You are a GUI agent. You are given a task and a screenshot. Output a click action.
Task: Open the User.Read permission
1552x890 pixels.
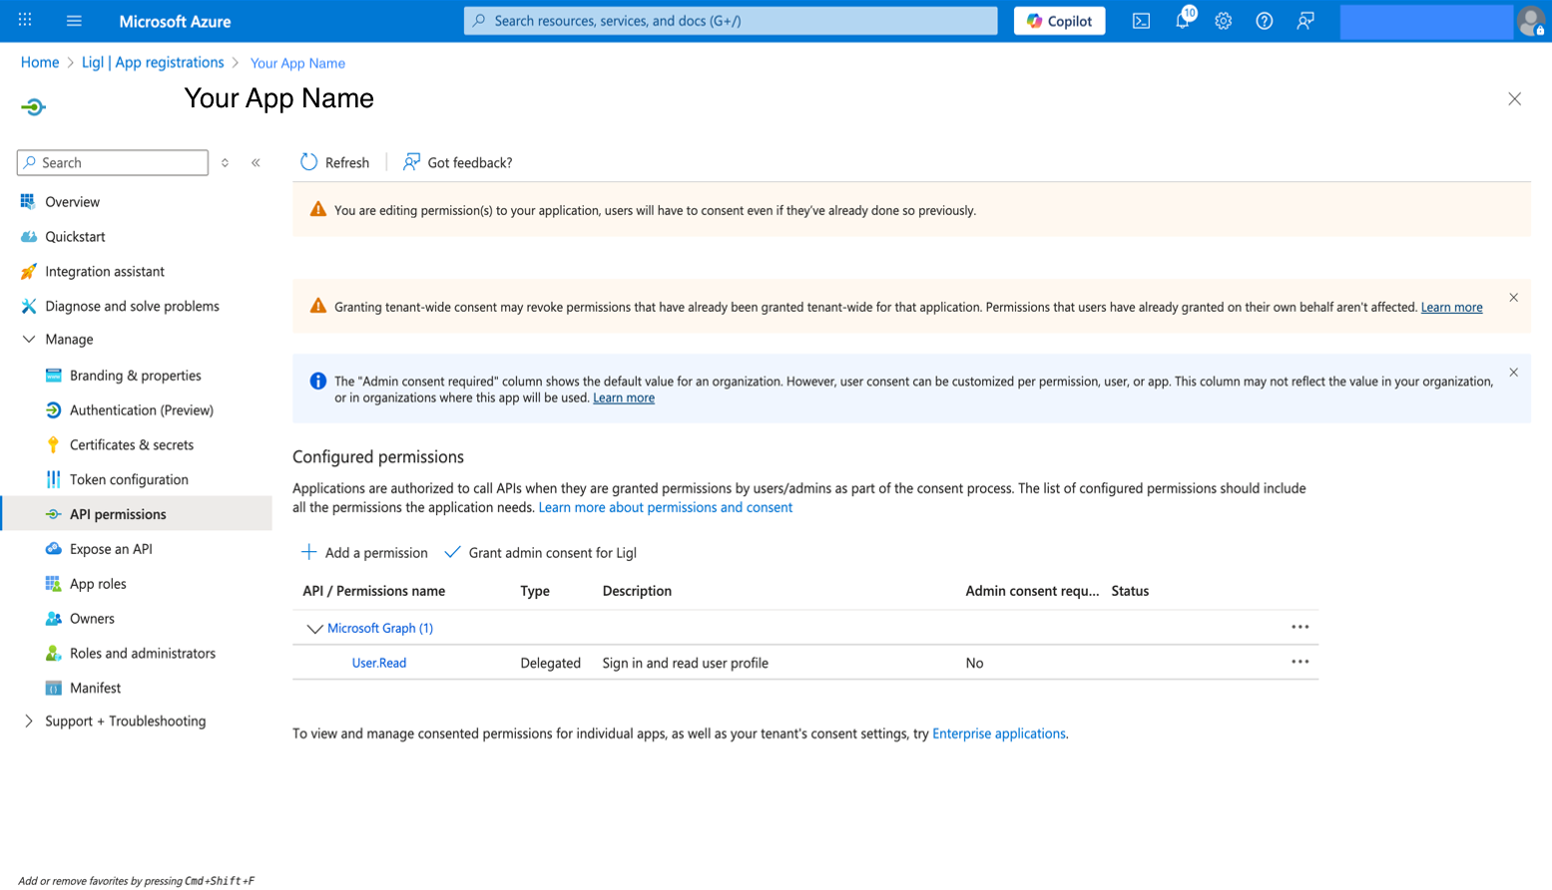click(x=379, y=663)
